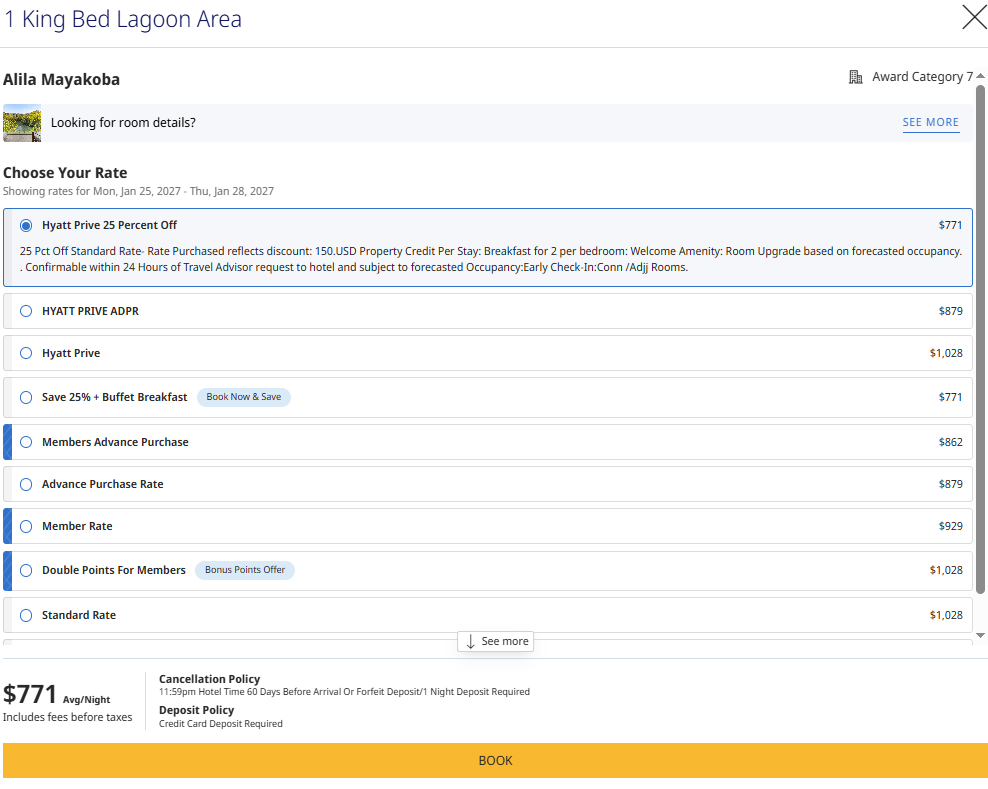Click the $929 Member Rate price

950,526
